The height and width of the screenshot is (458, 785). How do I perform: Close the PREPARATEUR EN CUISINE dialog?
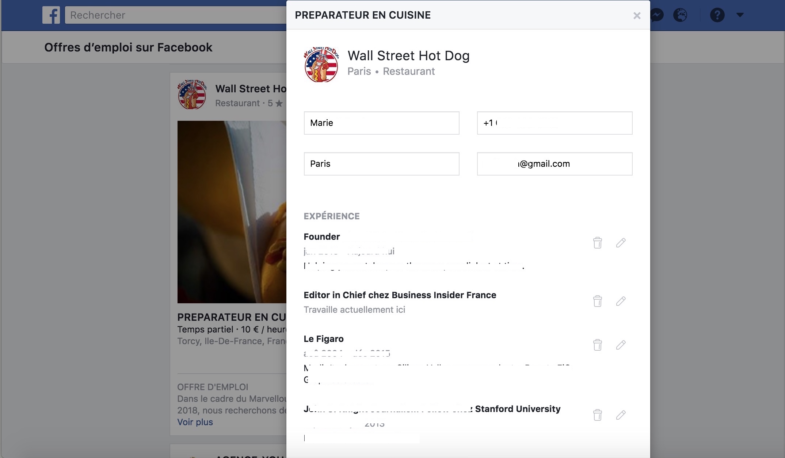[637, 16]
